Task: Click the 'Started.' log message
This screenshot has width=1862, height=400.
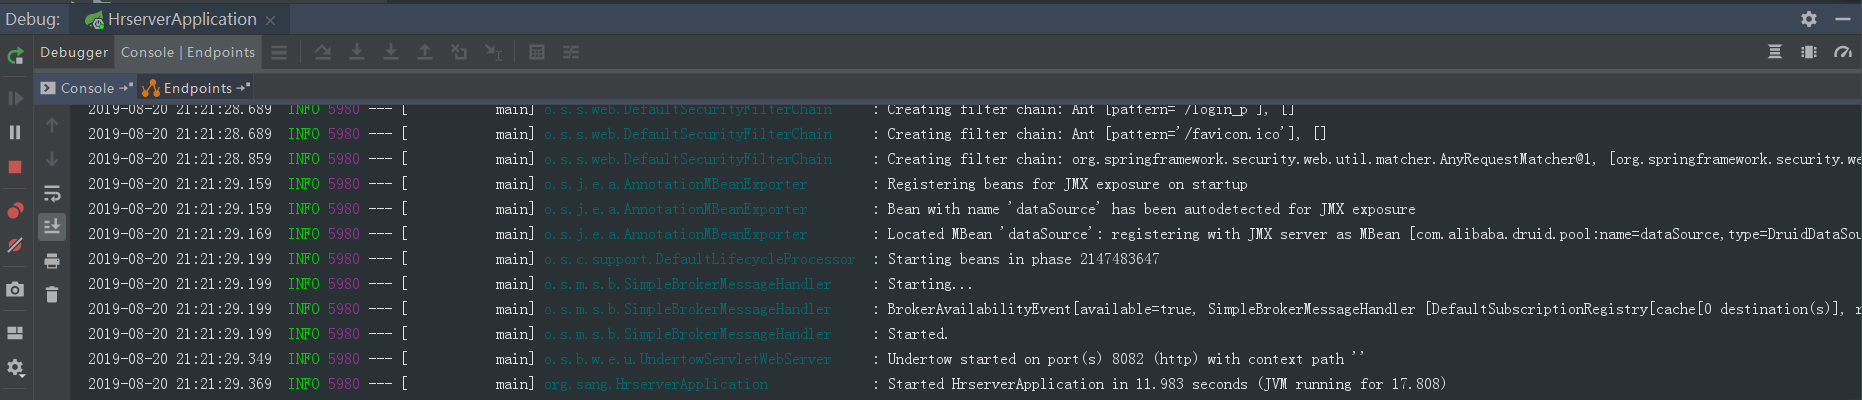Action: point(917,334)
